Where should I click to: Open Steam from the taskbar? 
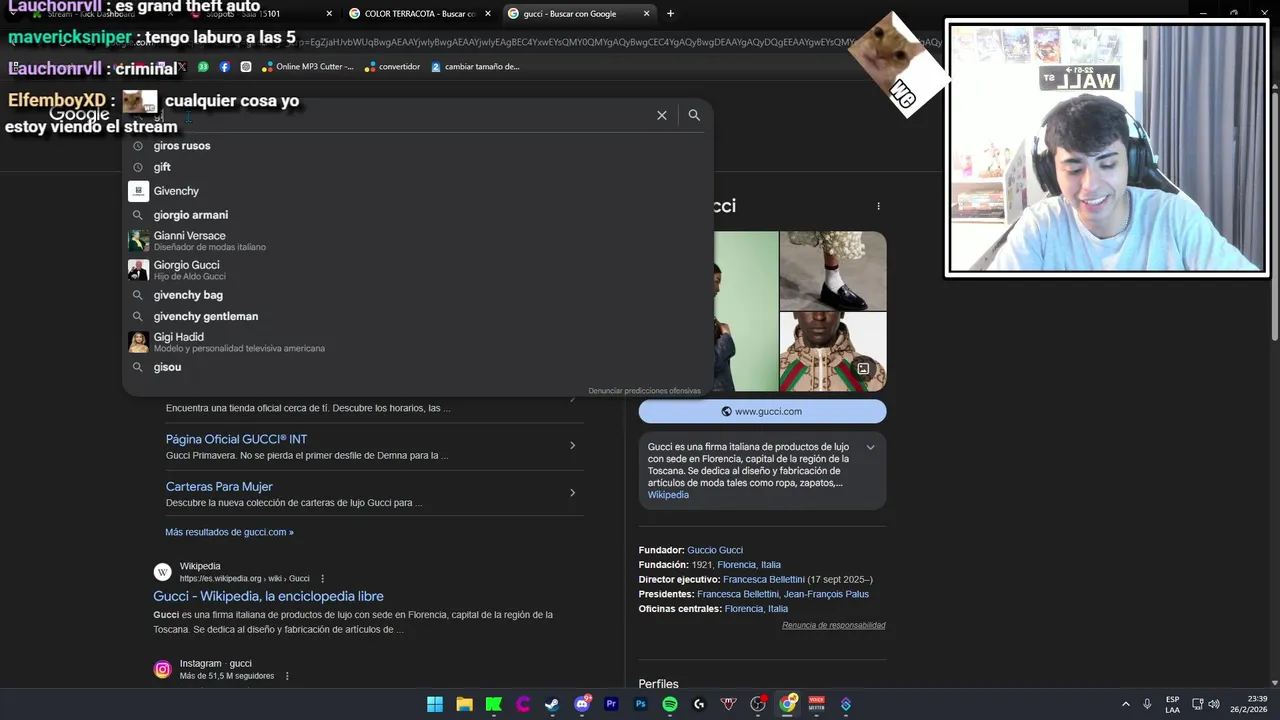pos(552,705)
